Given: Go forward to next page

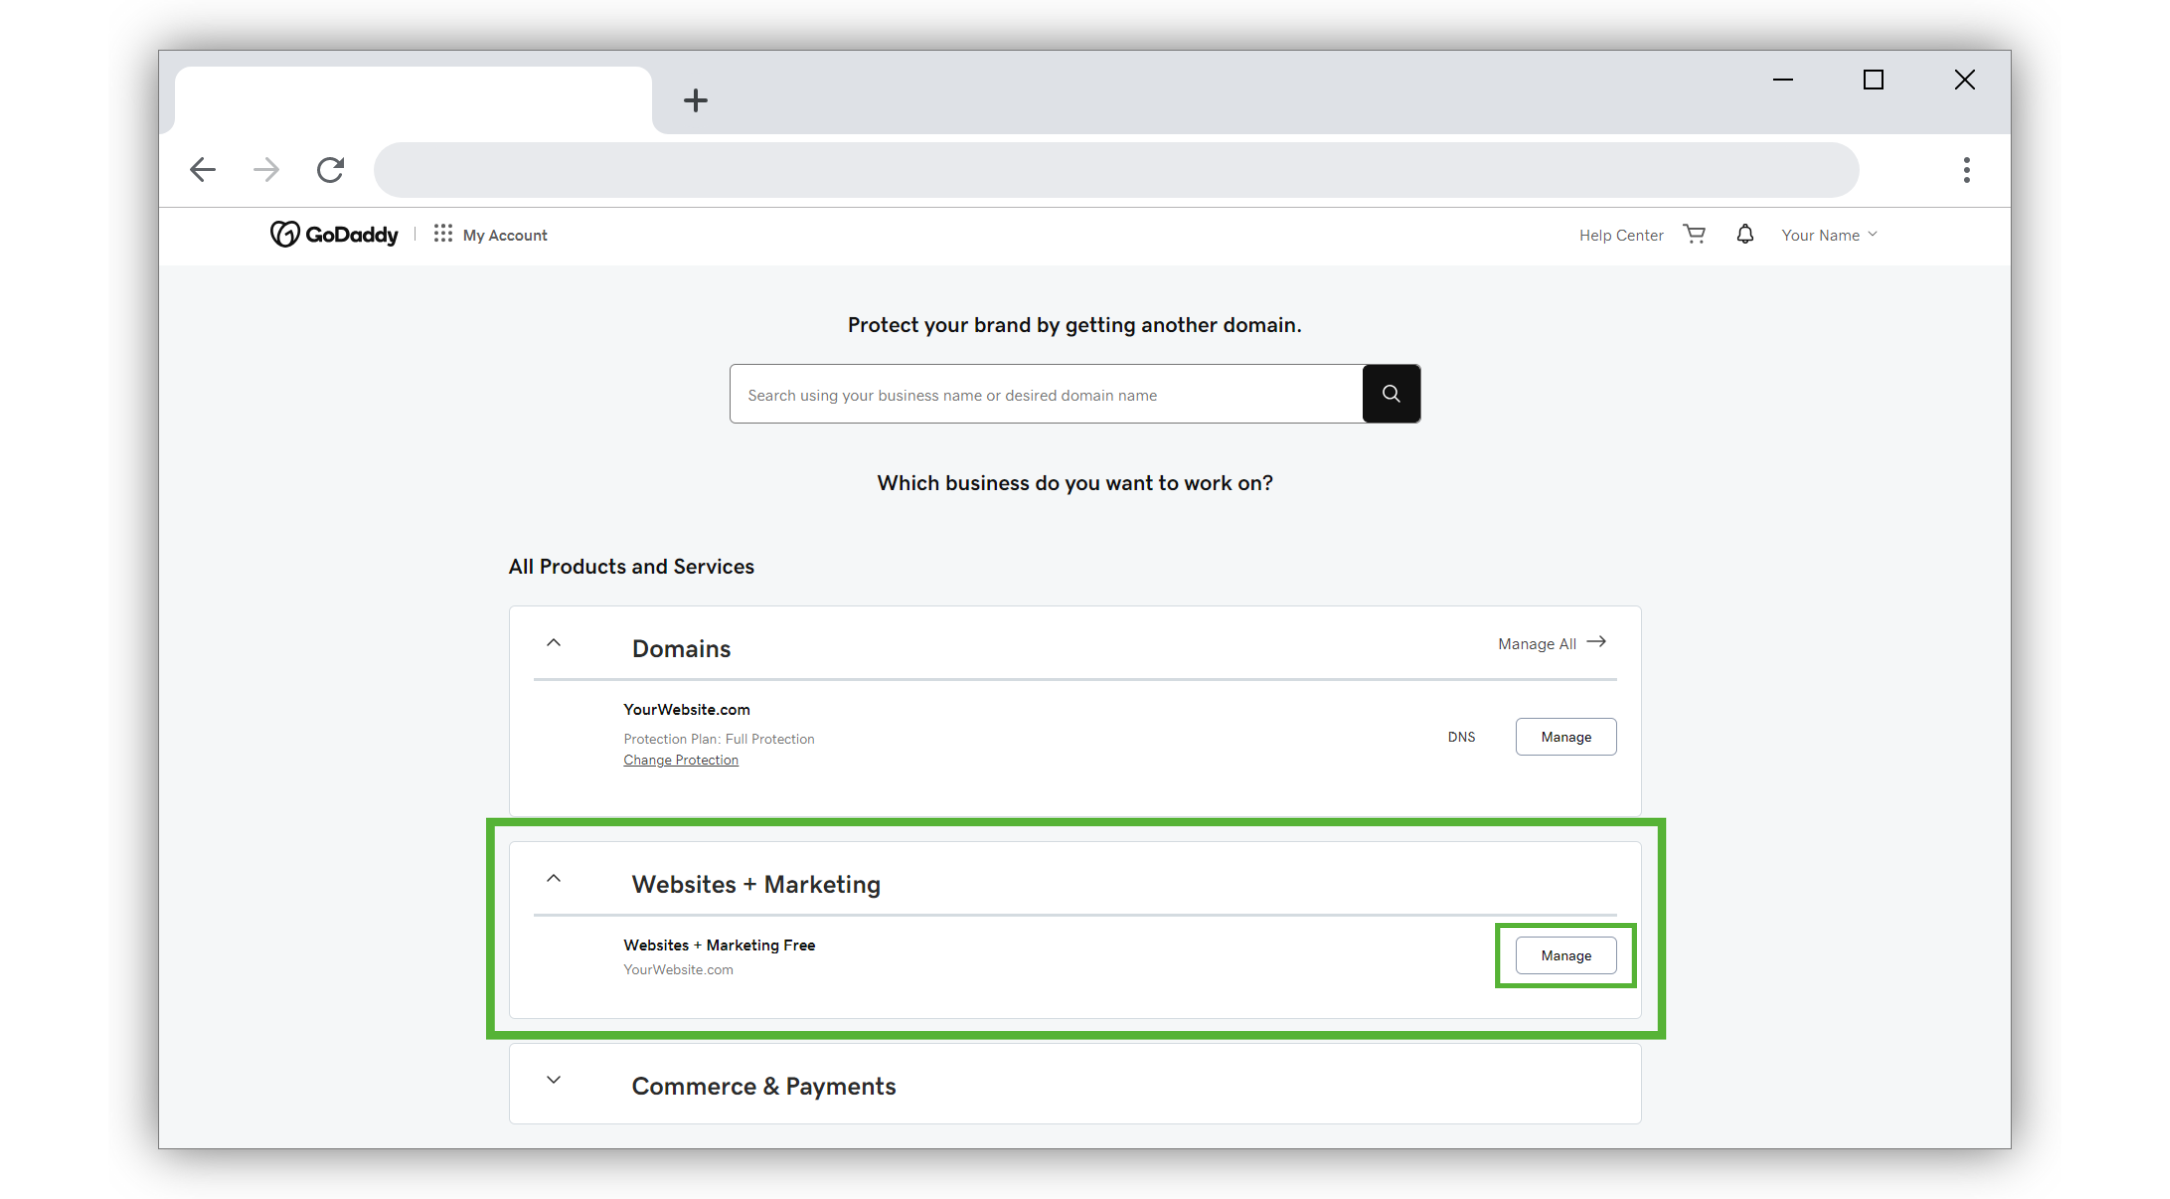Looking at the screenshot, I should tap(267, 170).
